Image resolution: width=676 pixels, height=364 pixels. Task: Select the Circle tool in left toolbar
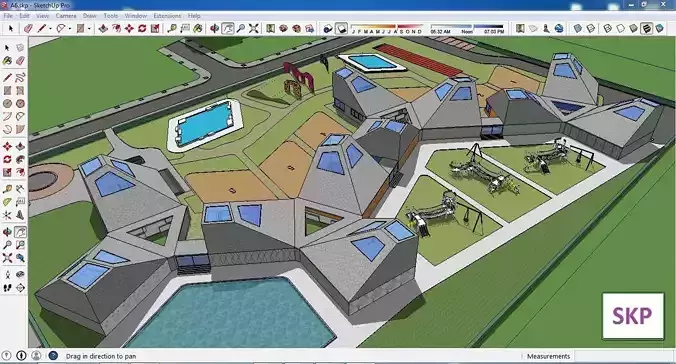coord(7,104)
